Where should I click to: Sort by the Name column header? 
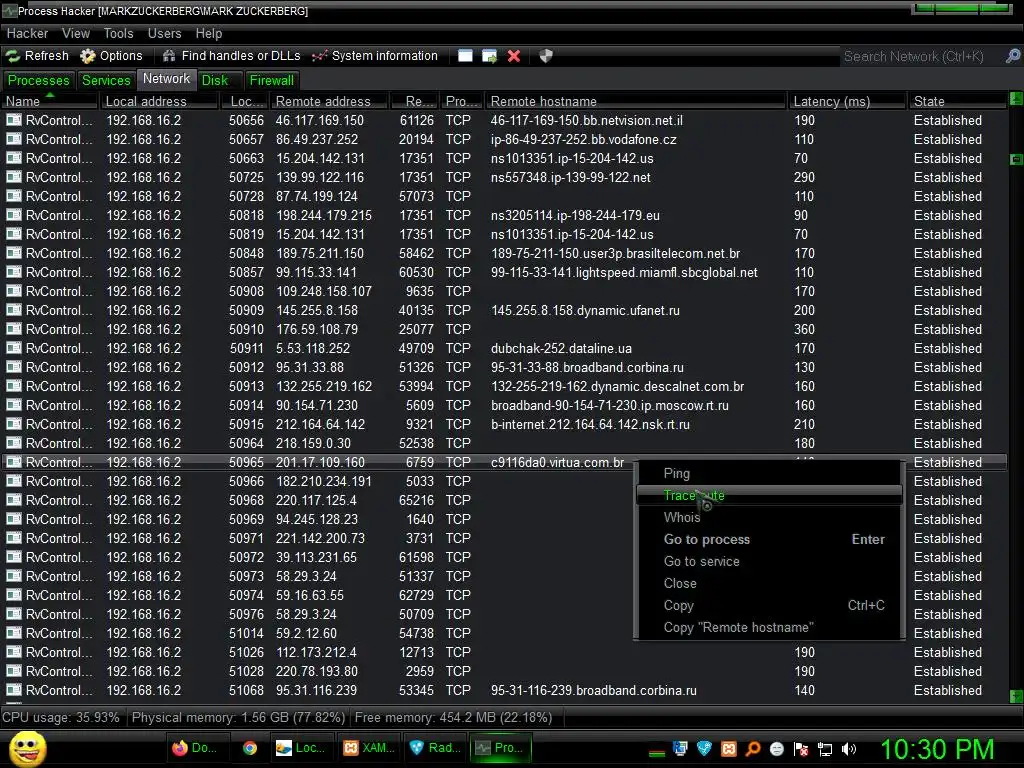(x=49, y=101)
